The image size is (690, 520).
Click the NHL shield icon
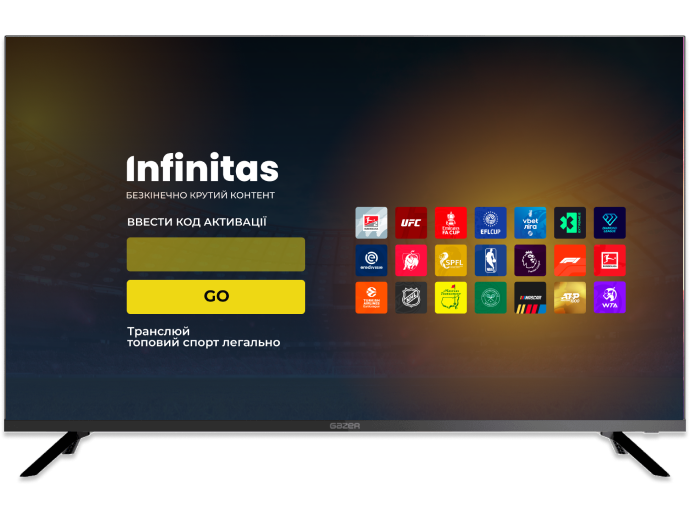(411, 297)
